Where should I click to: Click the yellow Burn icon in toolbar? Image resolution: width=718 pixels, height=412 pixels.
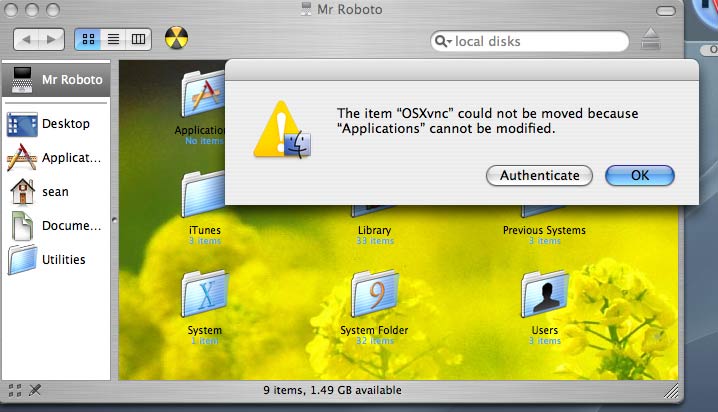point(176,38)
